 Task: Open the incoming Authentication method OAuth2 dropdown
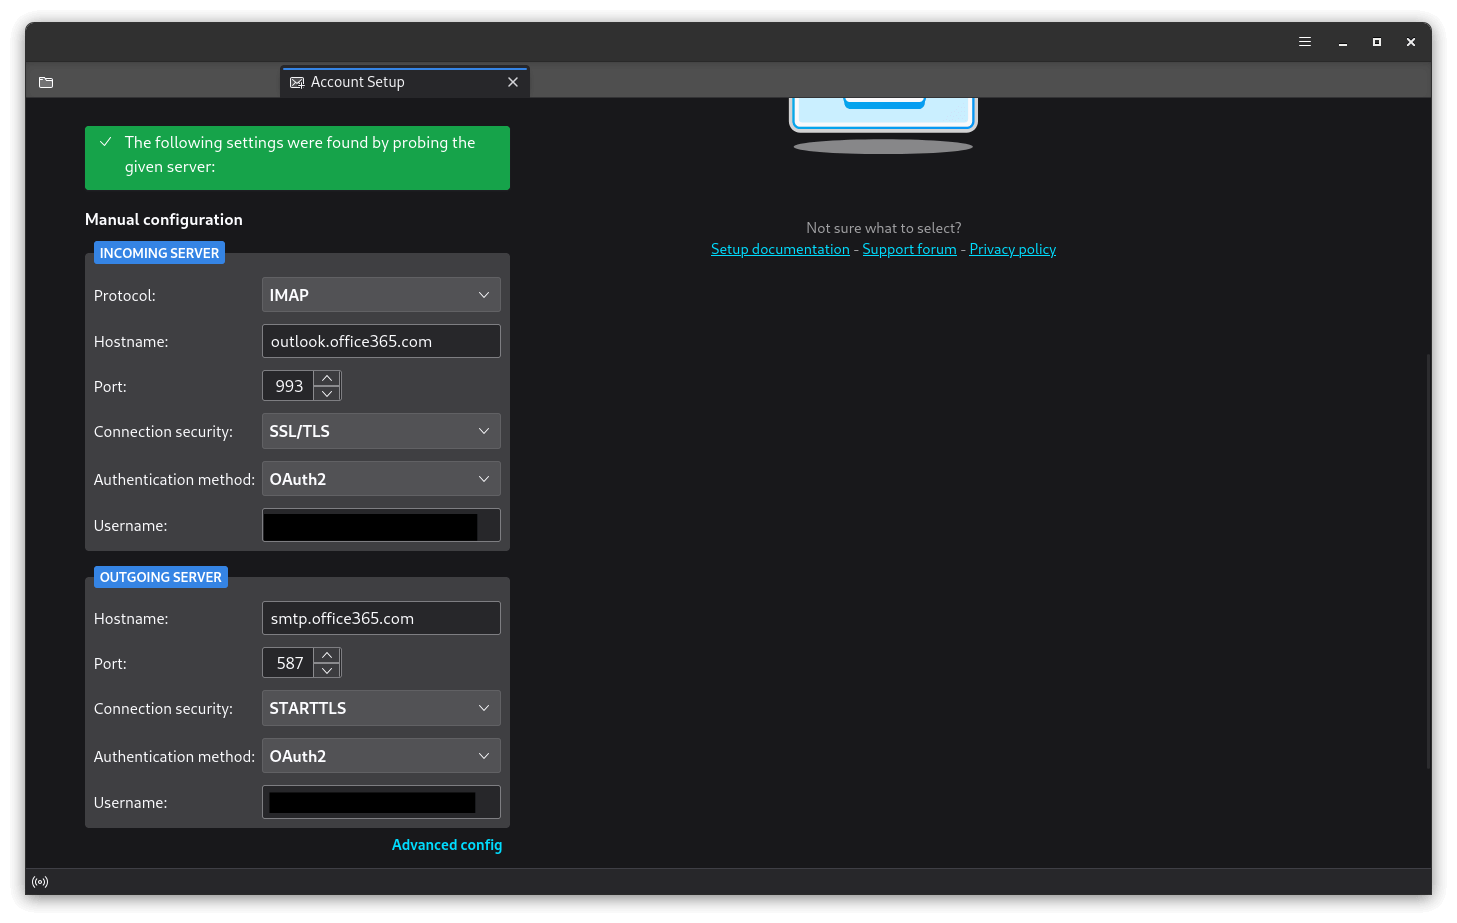click(380, 478)
